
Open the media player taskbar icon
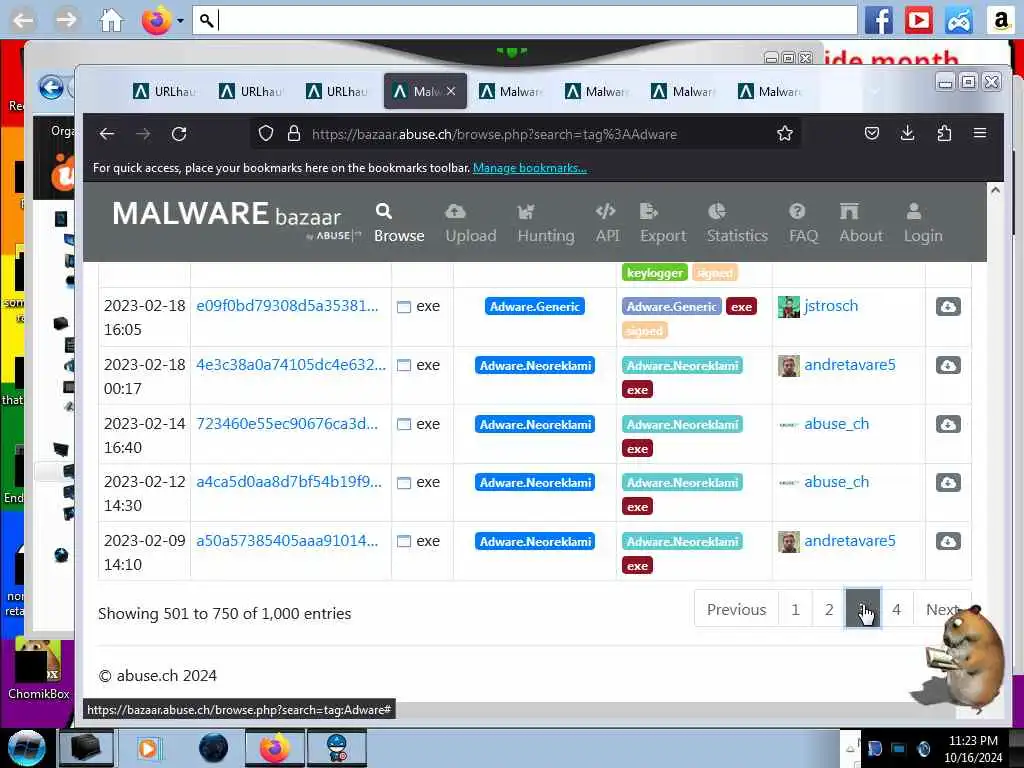click(148, 748)
